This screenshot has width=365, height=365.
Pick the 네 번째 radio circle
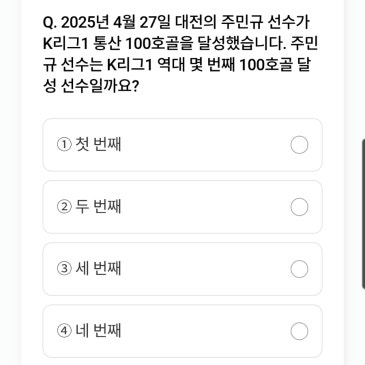coord(299,331)
